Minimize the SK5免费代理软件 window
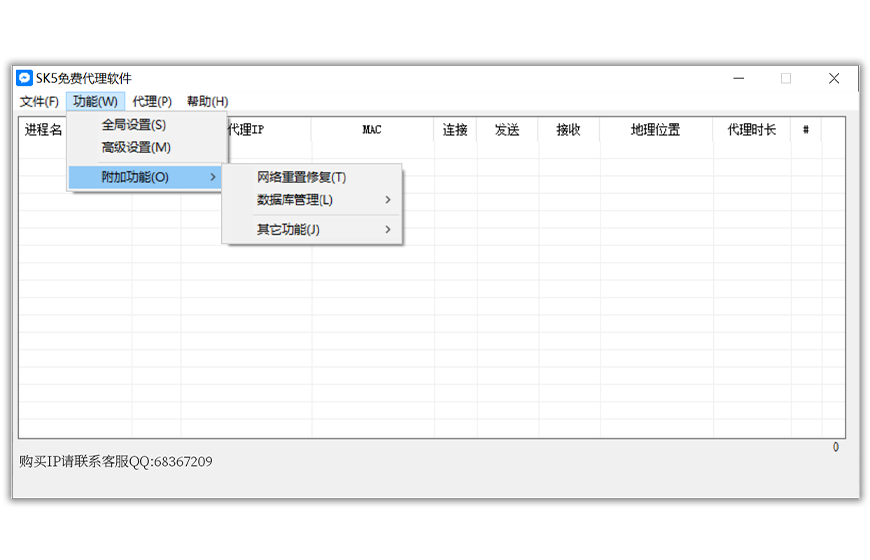 pyautogui.click(x=738, y=78)
